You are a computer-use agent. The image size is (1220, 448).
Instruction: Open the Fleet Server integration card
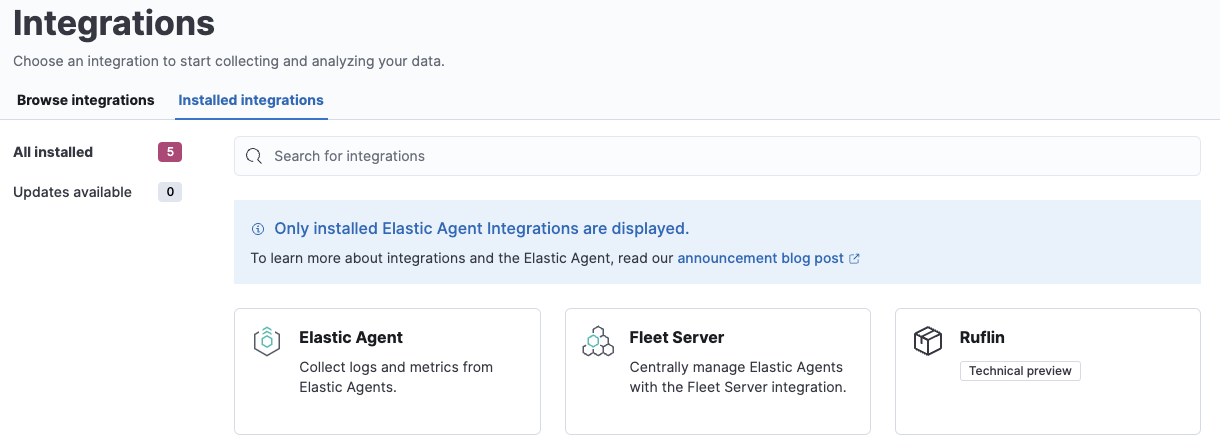pos(718,371)
